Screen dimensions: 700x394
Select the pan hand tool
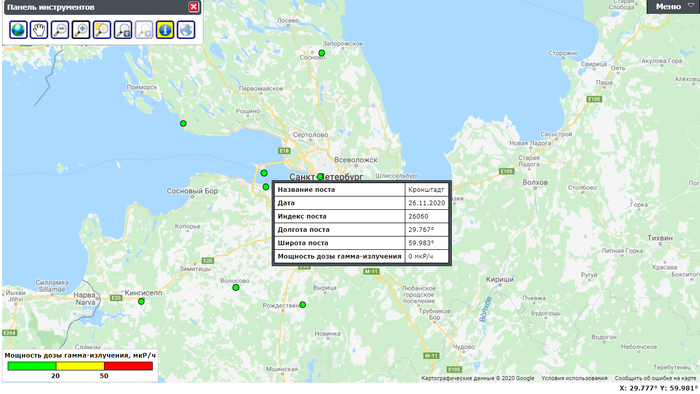pyautogui.click(x=39, y=30)
